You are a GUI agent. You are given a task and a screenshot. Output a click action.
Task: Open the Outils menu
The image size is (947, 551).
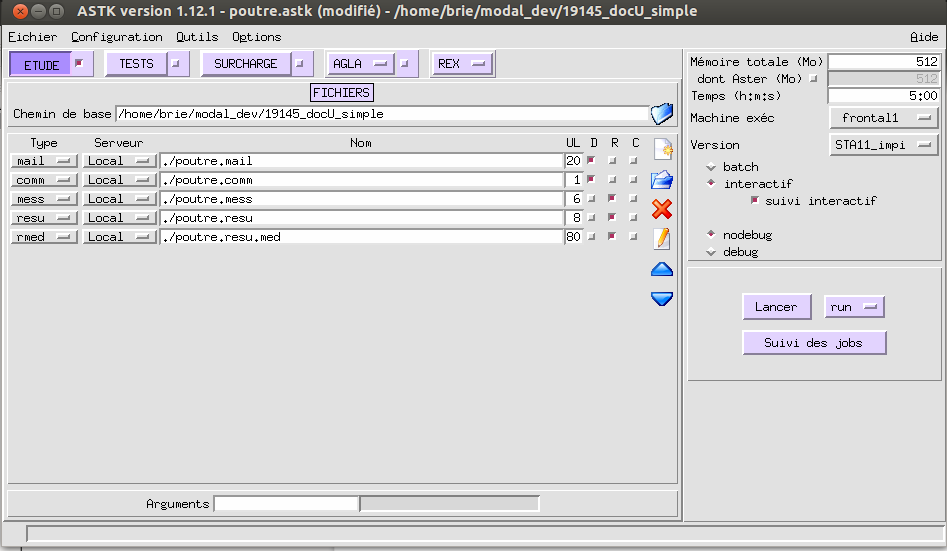(x=197, y=37)
